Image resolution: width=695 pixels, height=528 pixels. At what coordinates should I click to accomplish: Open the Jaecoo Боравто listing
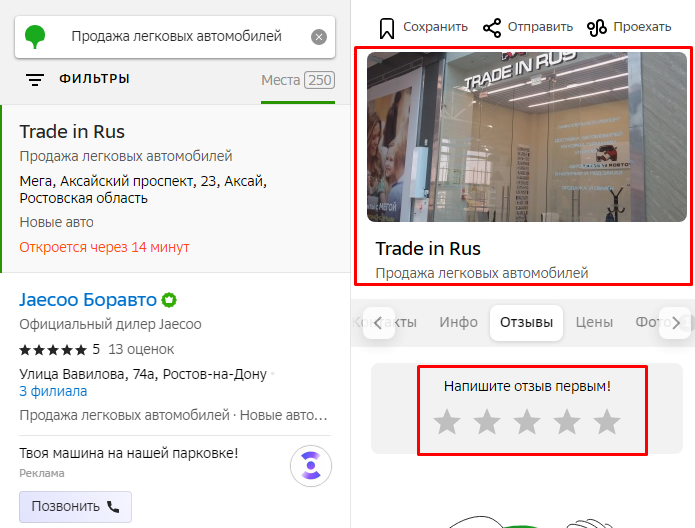point(88,300)
